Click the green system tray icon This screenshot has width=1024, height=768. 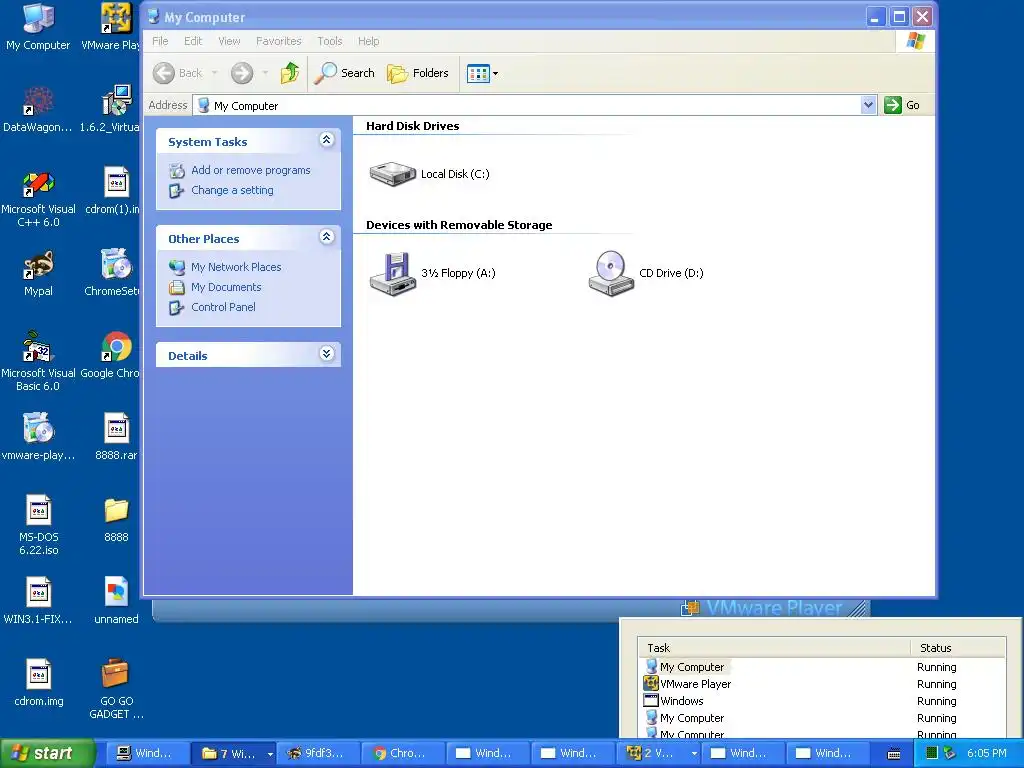click(933, 754)
